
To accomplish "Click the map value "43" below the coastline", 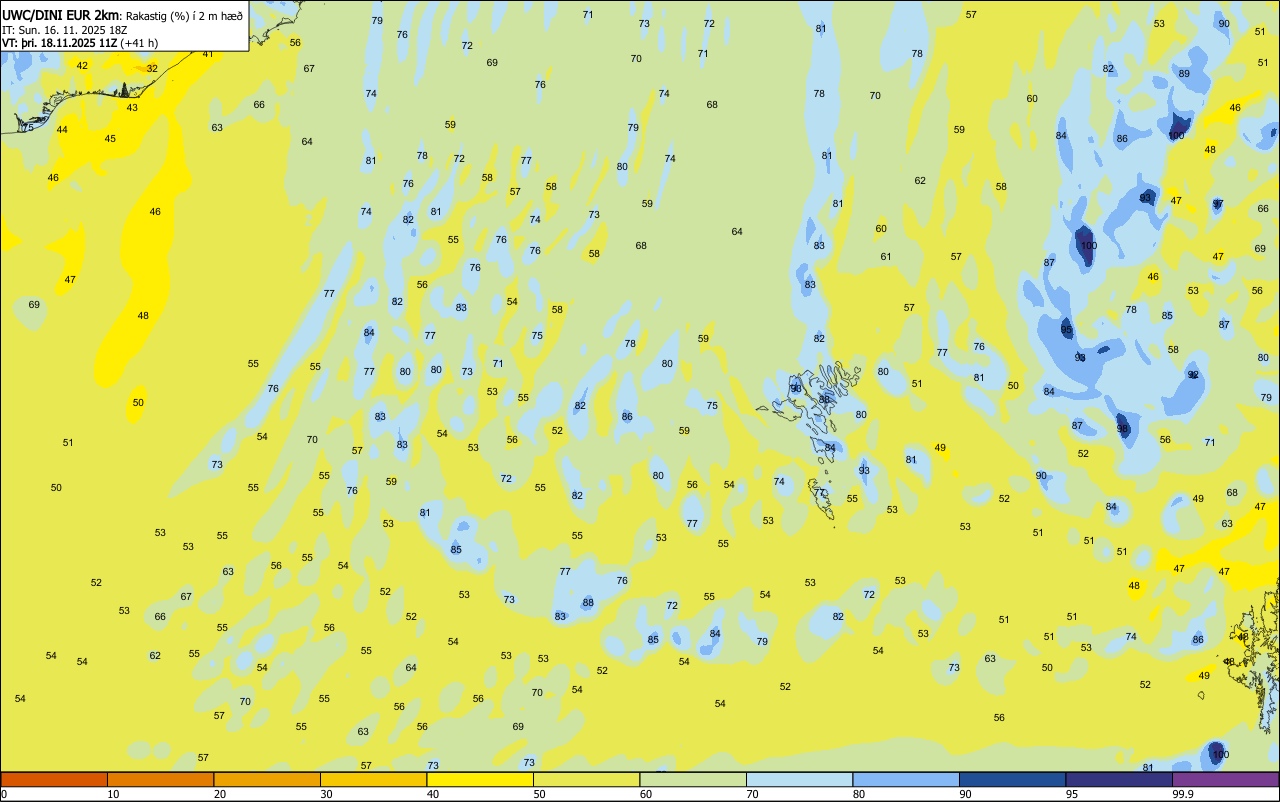I will click(x=132, y=108).
